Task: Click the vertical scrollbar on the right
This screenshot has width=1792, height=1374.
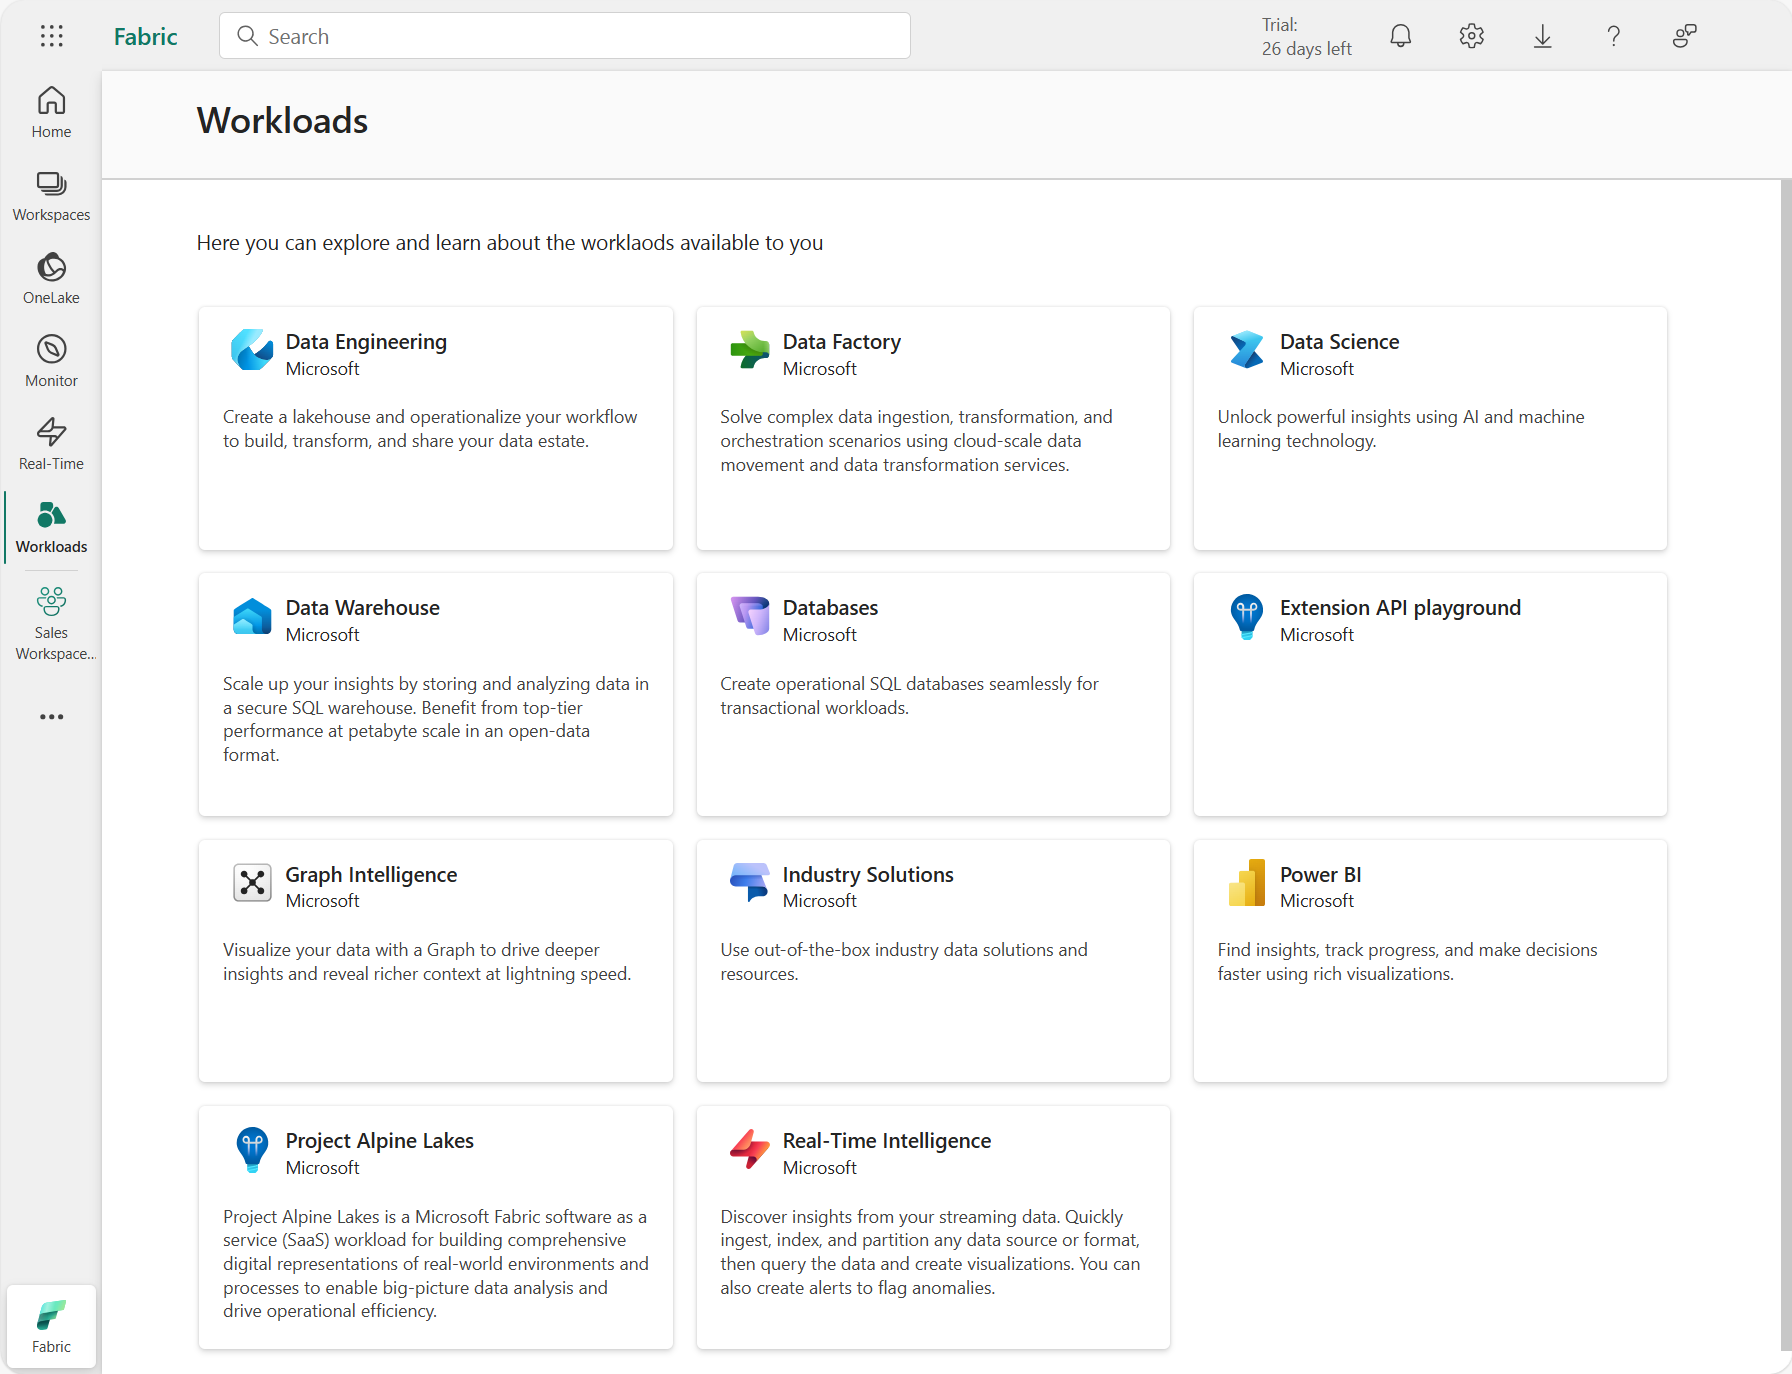Action: coord(1785,765)
